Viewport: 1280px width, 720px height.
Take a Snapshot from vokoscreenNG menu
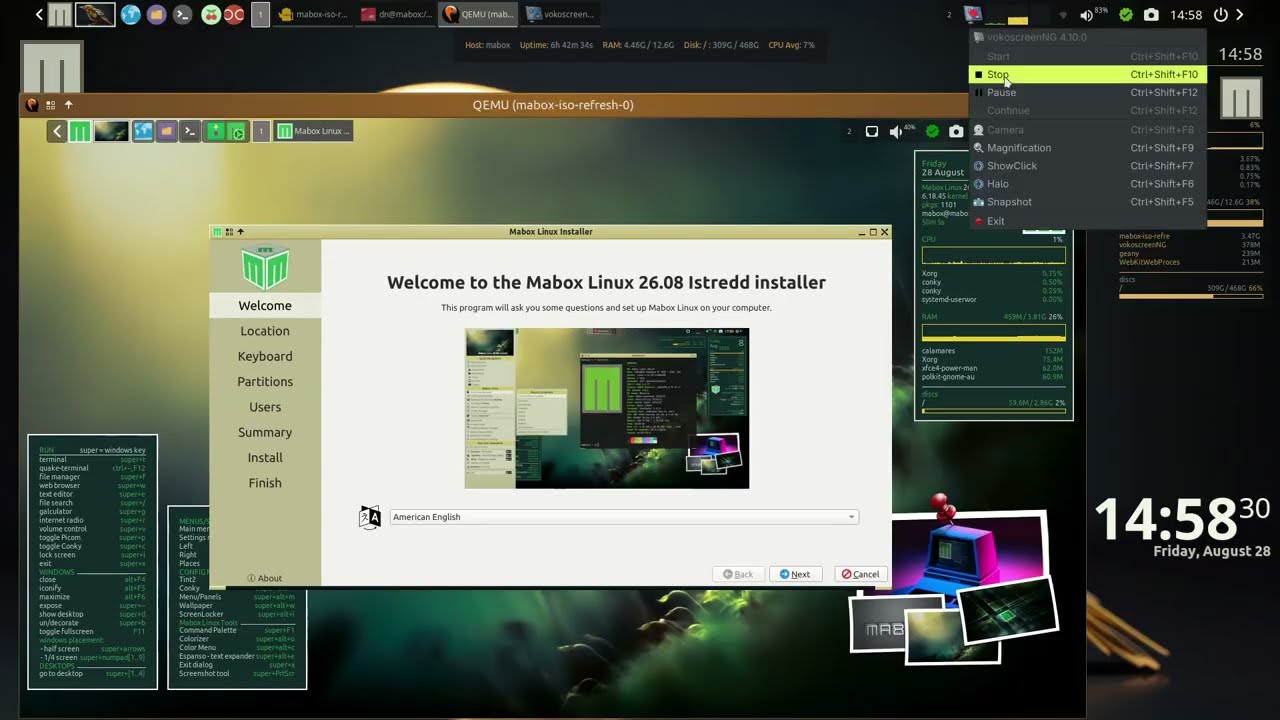coord(1088,202)
